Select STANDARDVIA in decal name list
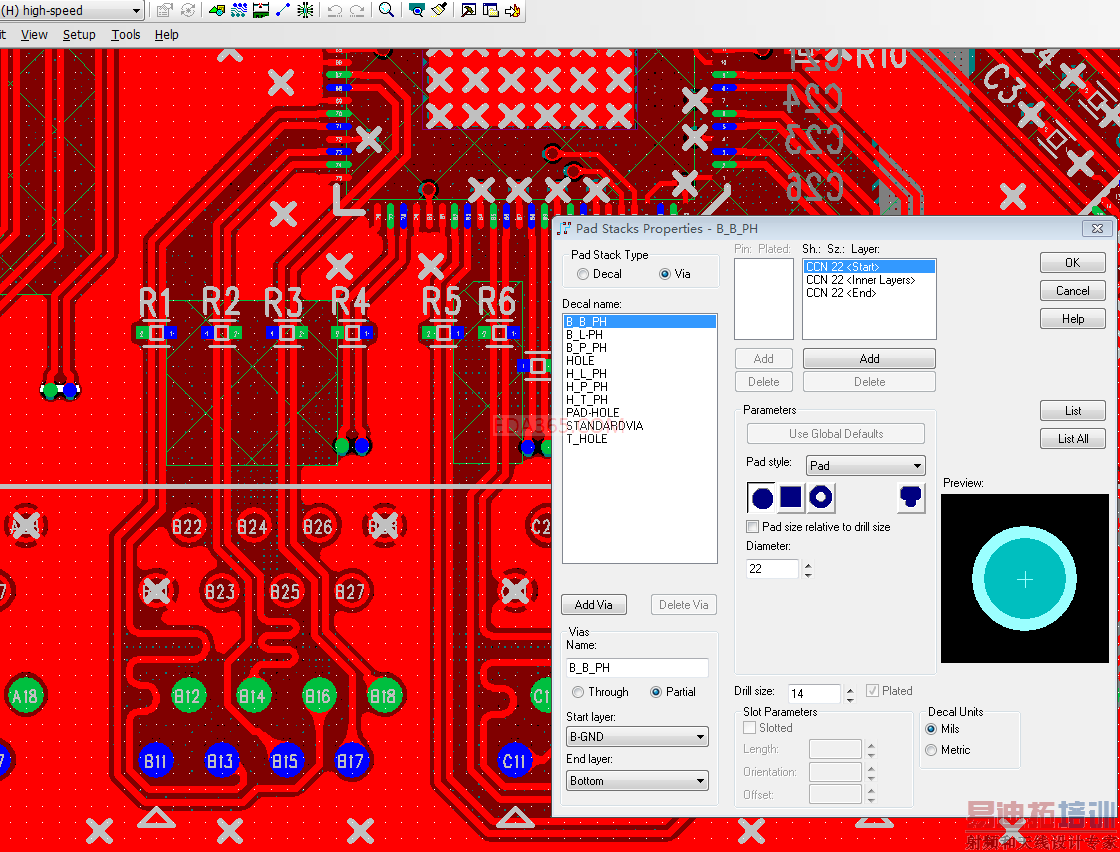 pos(604,426)
